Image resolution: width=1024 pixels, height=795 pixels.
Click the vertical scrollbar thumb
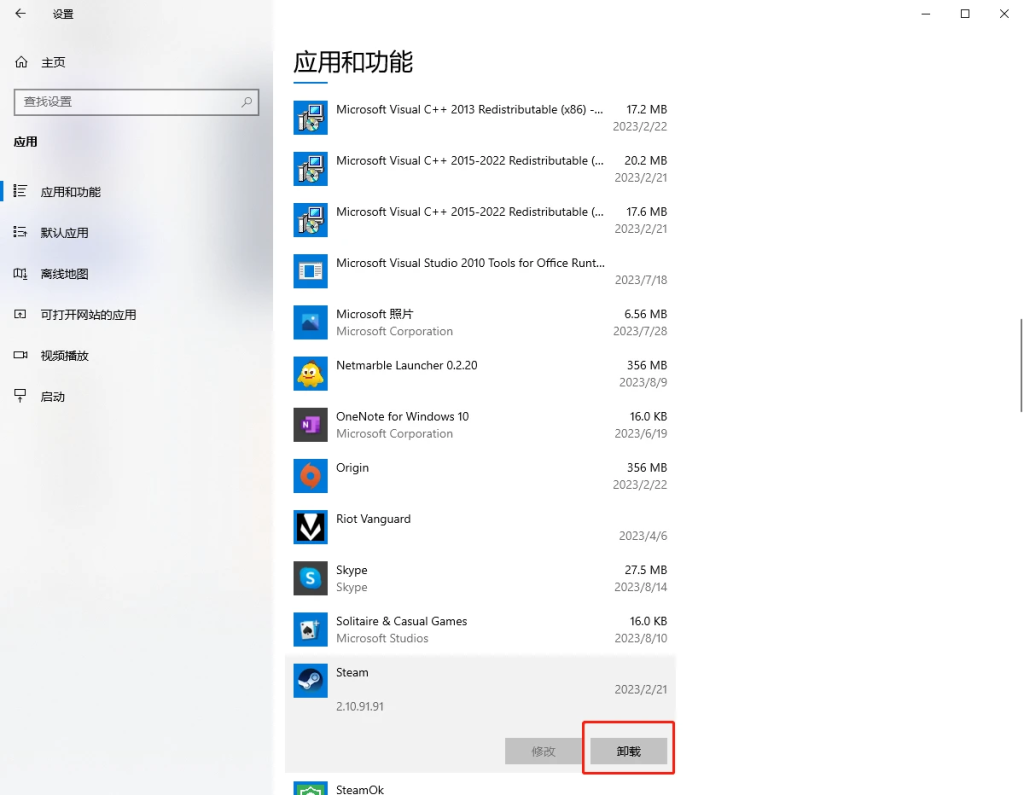point(1021,365)
